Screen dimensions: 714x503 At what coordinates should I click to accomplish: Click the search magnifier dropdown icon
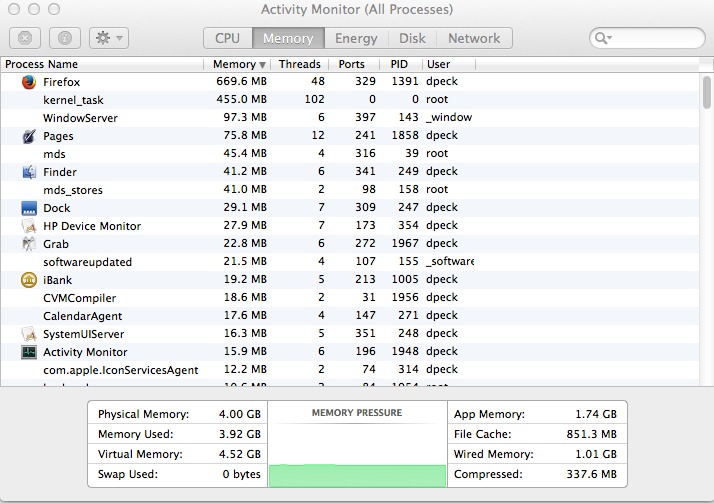click(603, 38)
